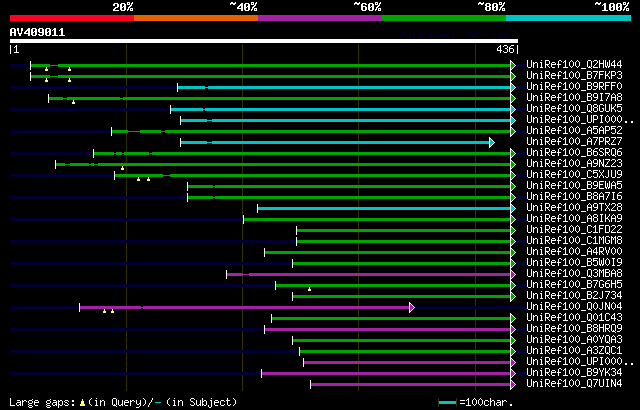The height and width of the screenshot is (410, 640).
Task: Click the purple ~60% identity legend segment
Action: 320,18
